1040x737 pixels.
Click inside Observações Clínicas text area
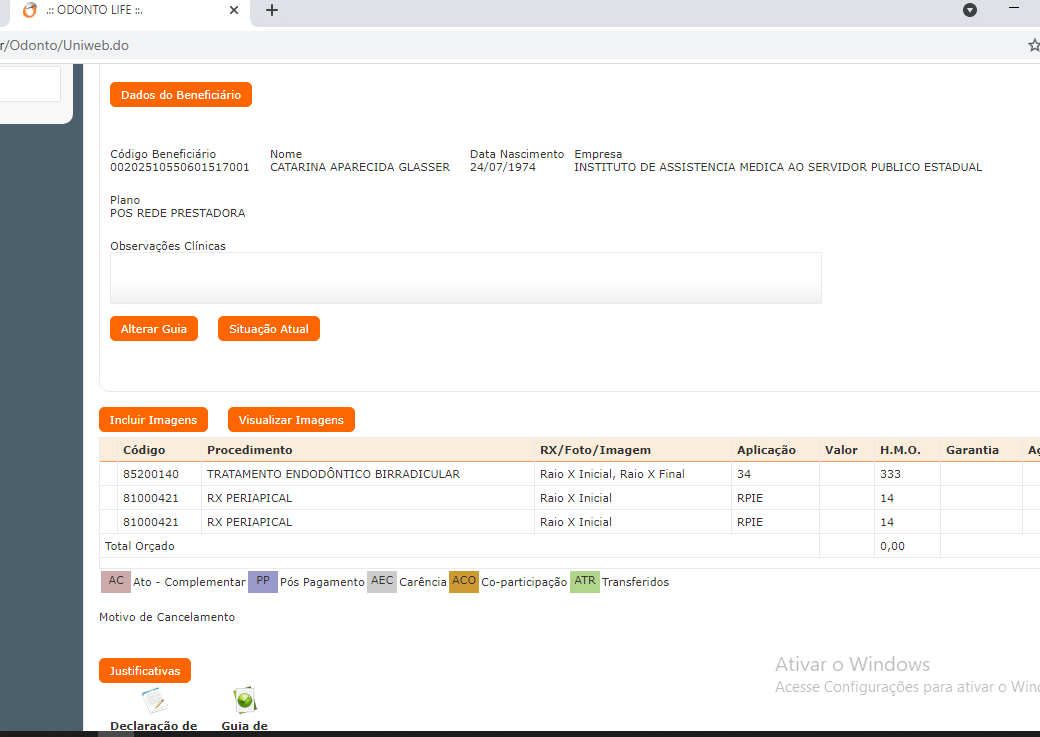click(465, 278)
